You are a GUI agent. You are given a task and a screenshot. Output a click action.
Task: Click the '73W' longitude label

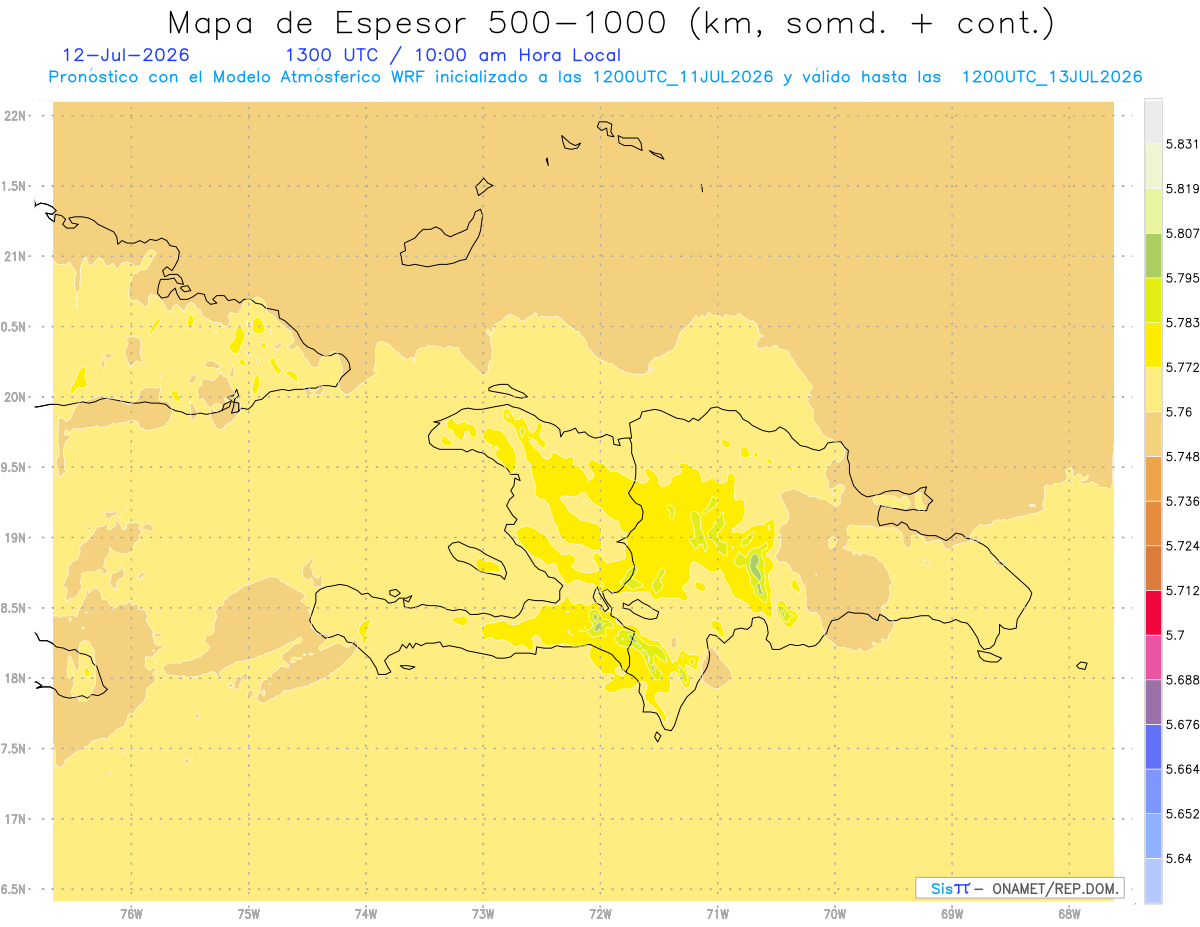(483, 914)
